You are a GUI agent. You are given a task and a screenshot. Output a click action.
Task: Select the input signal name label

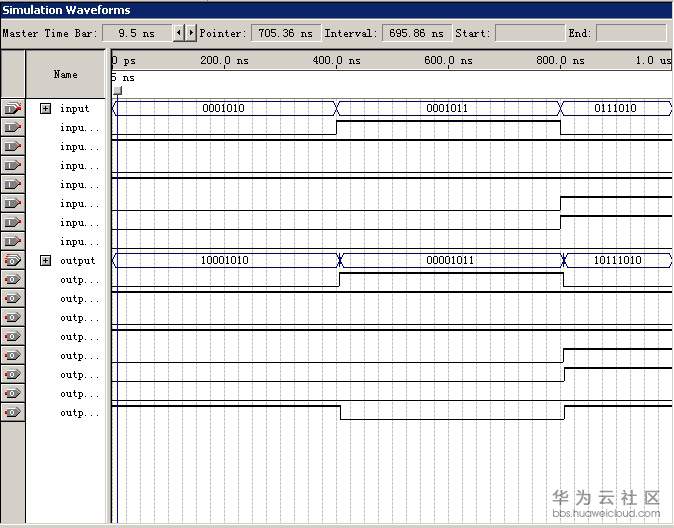pos(74,108)
